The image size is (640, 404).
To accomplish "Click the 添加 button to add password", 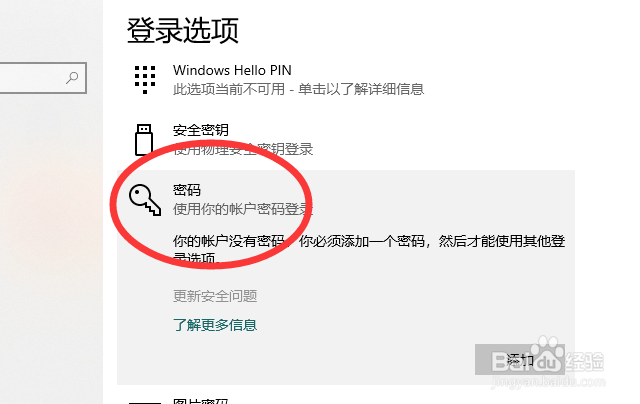I will click(x=520, y=360).
